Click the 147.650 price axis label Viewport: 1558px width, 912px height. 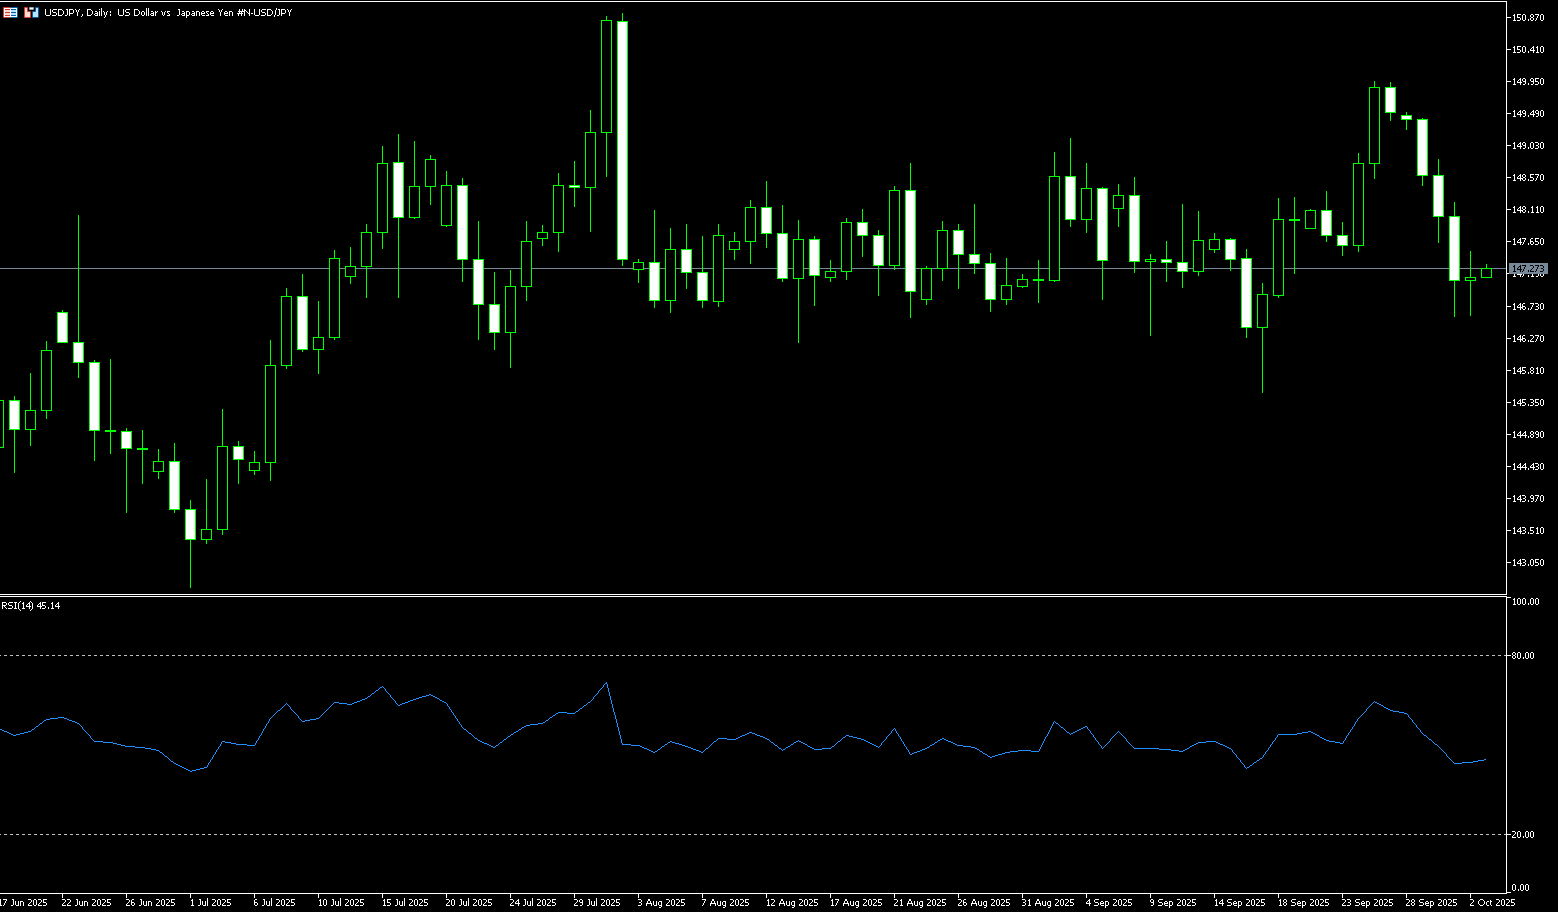point(1528,242)
